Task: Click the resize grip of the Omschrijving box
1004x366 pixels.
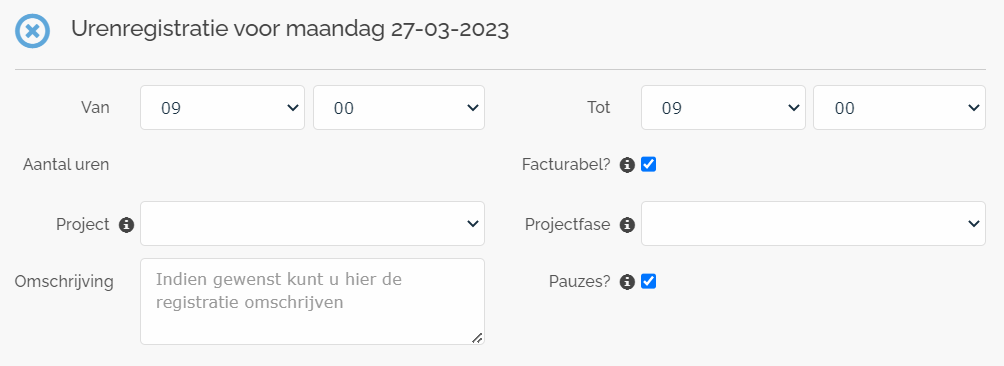Action: pyautogui.click(x=477, y=337)
